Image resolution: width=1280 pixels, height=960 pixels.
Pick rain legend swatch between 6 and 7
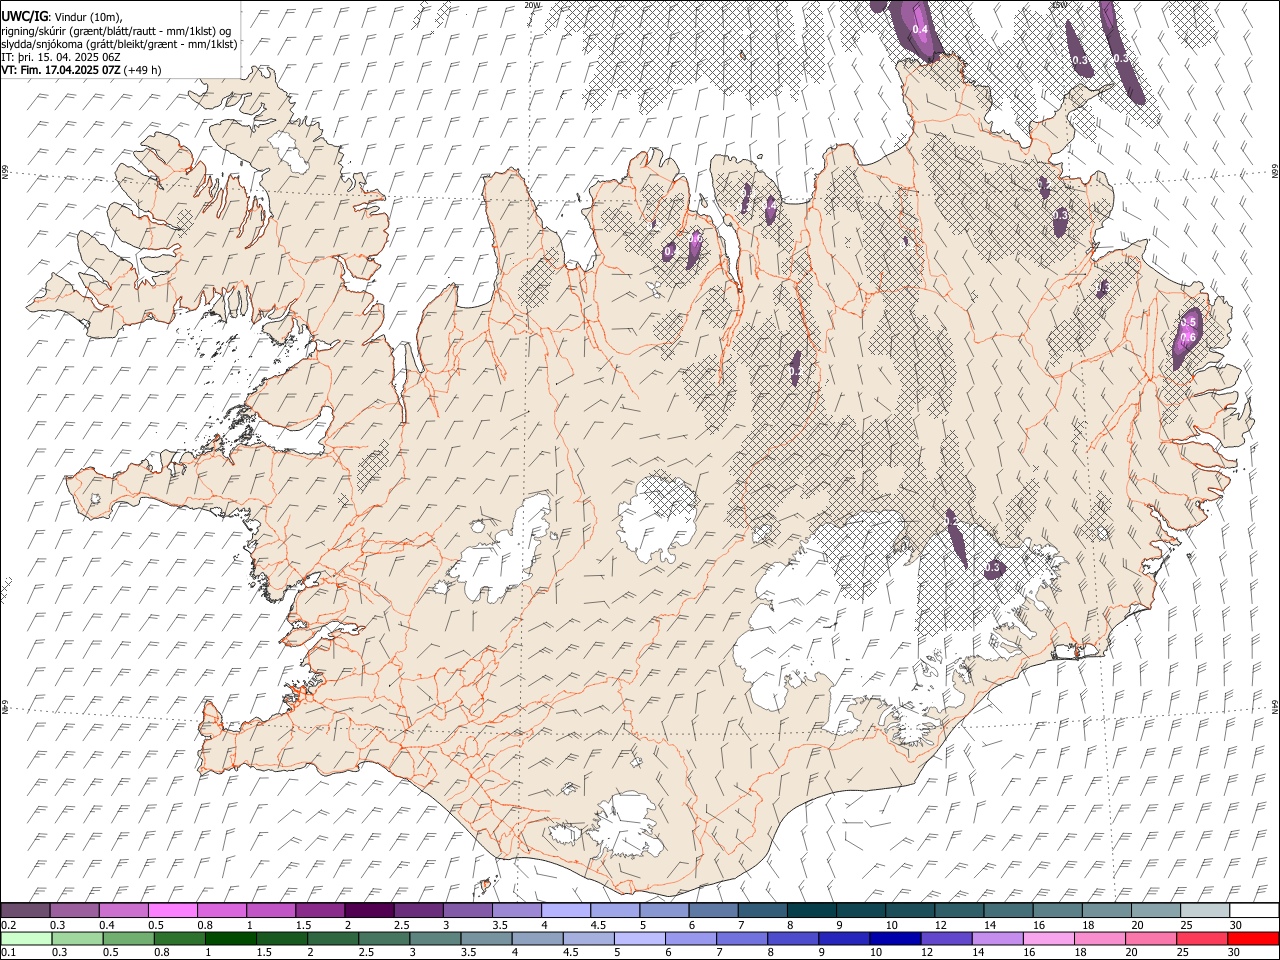[690, 938]
